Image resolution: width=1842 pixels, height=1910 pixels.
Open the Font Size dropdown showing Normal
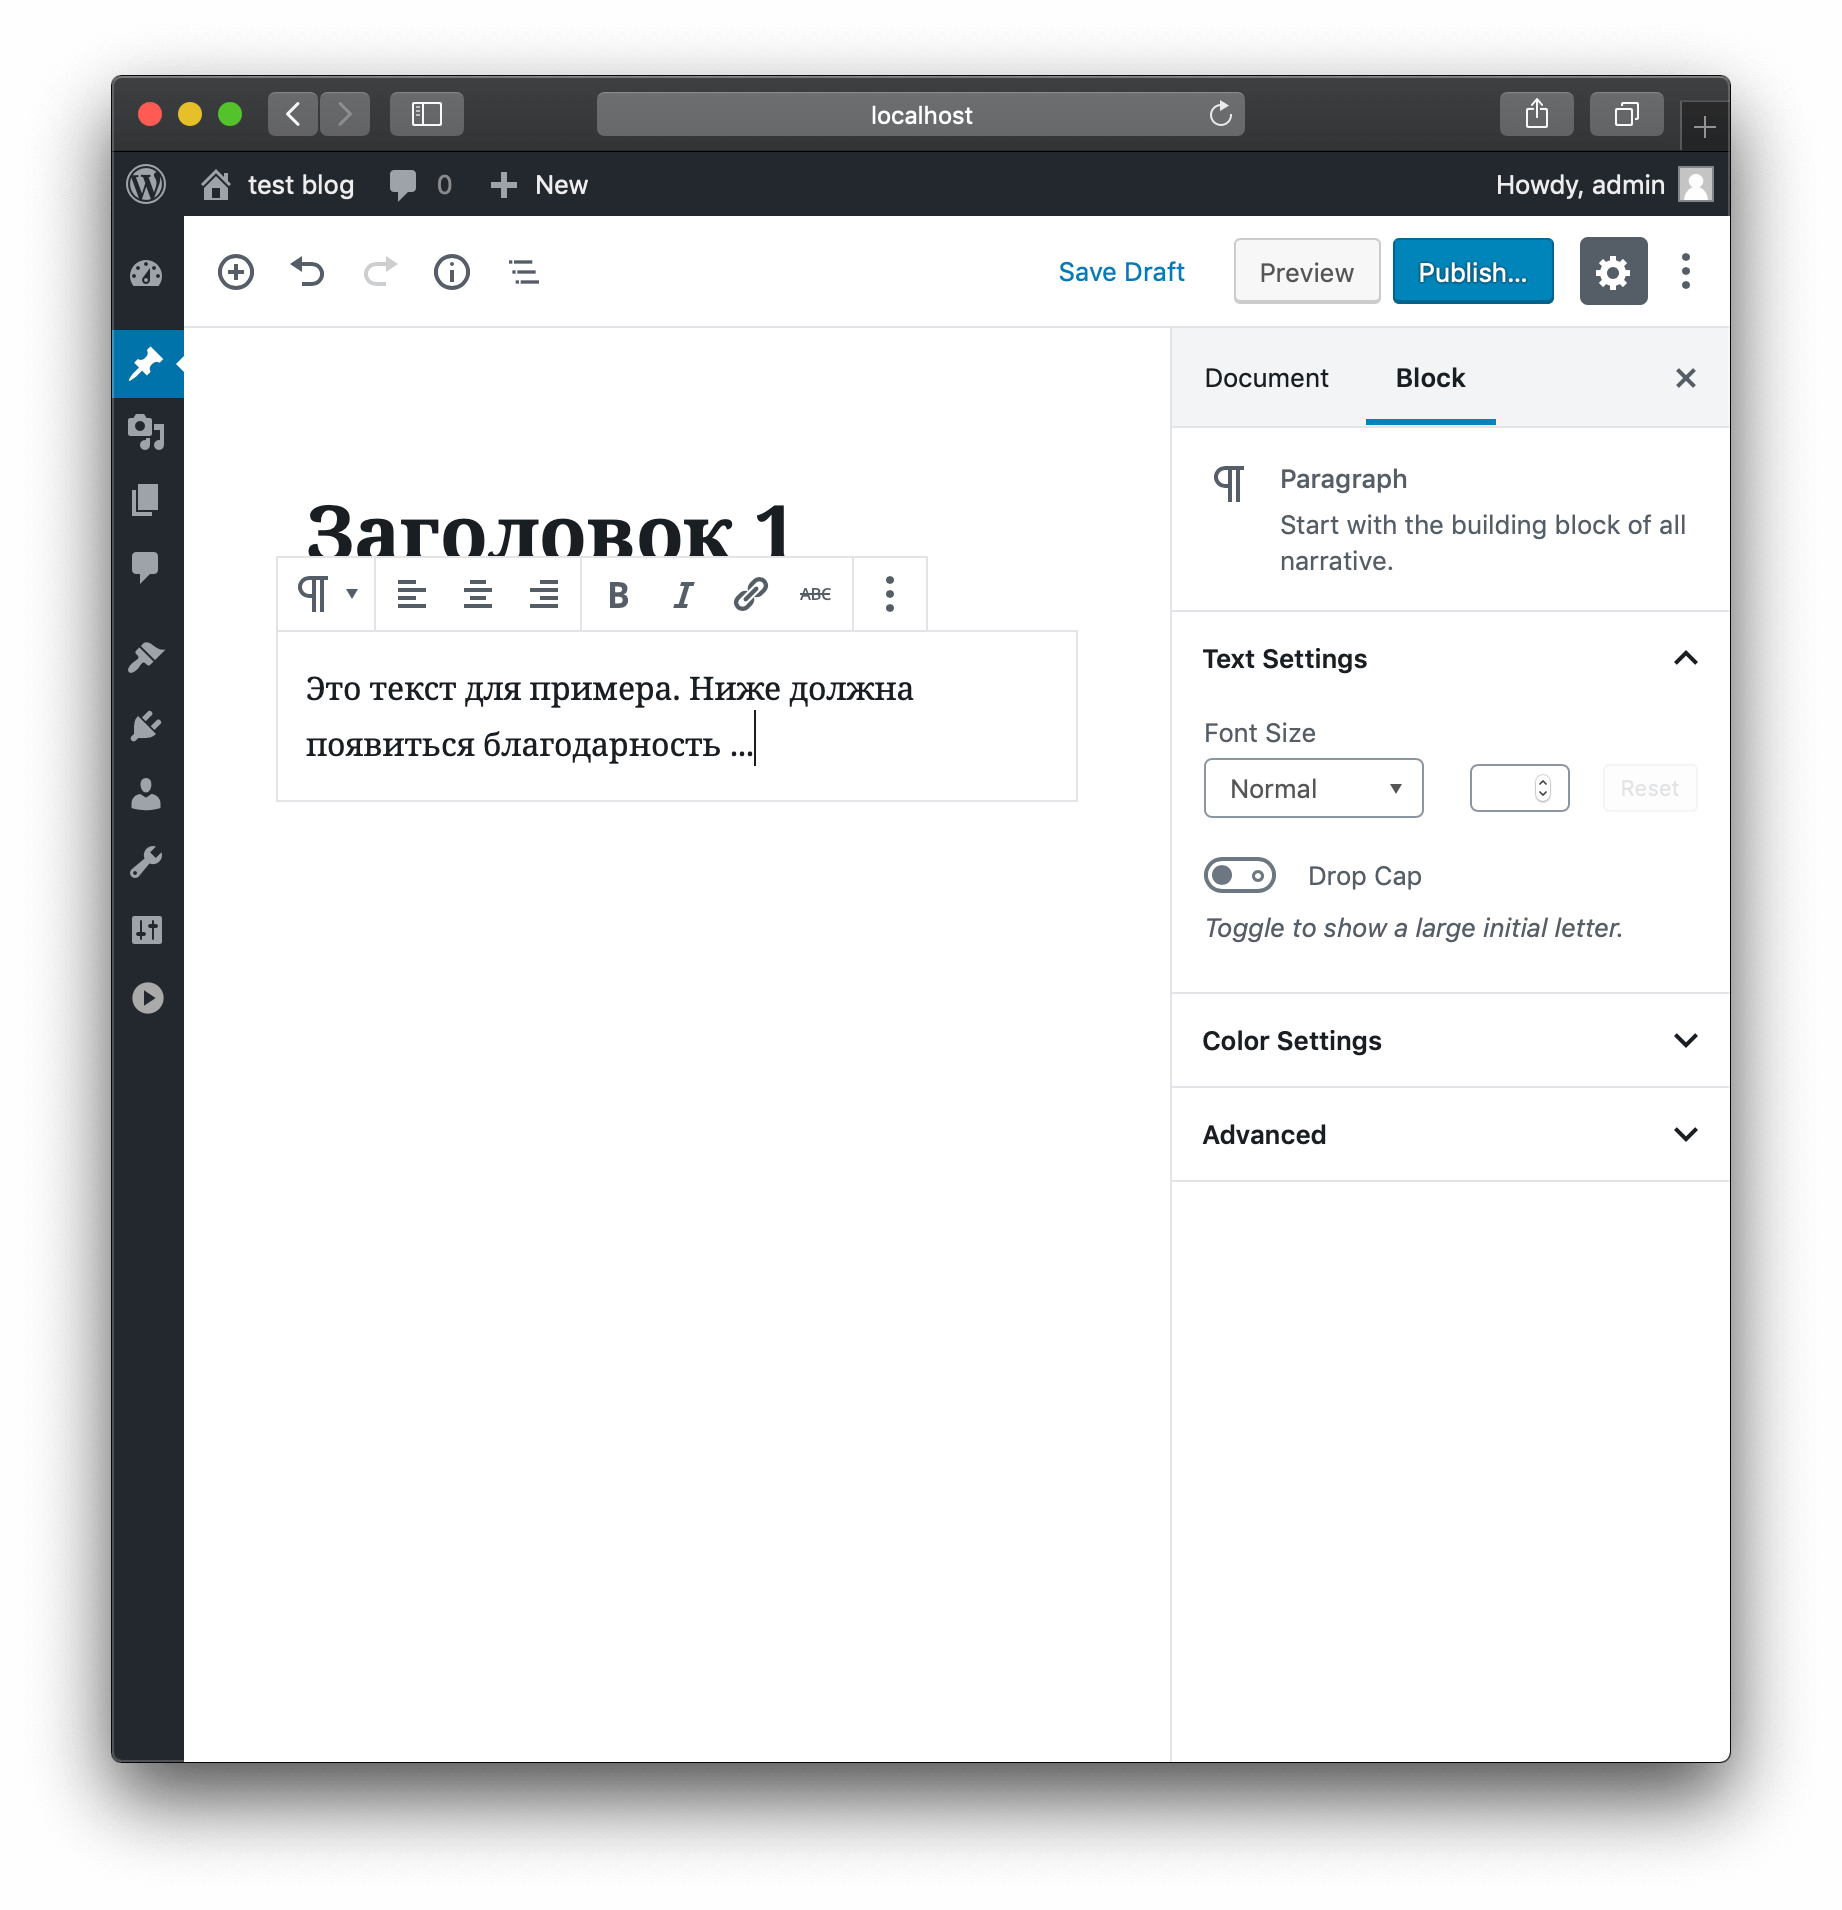pos(1313,788)
